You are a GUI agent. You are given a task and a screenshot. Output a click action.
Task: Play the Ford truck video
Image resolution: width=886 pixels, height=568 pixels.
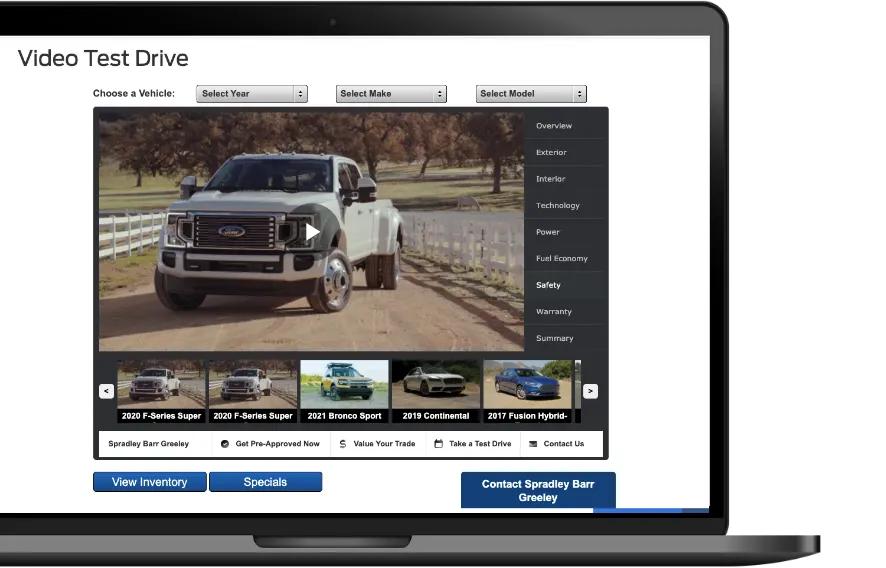(x=312, y=232)
